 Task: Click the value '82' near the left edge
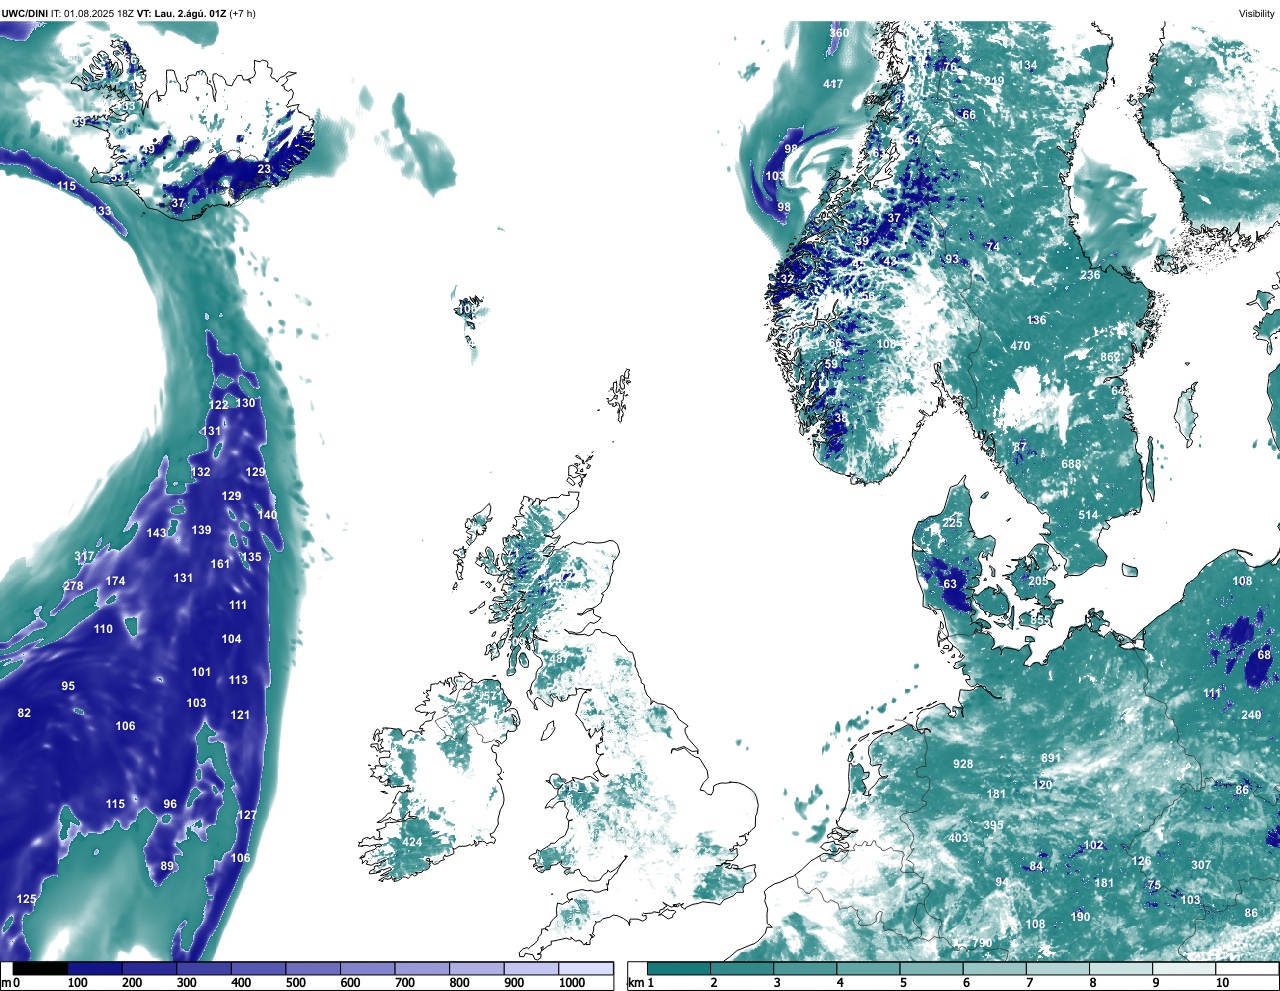(24, 713)
